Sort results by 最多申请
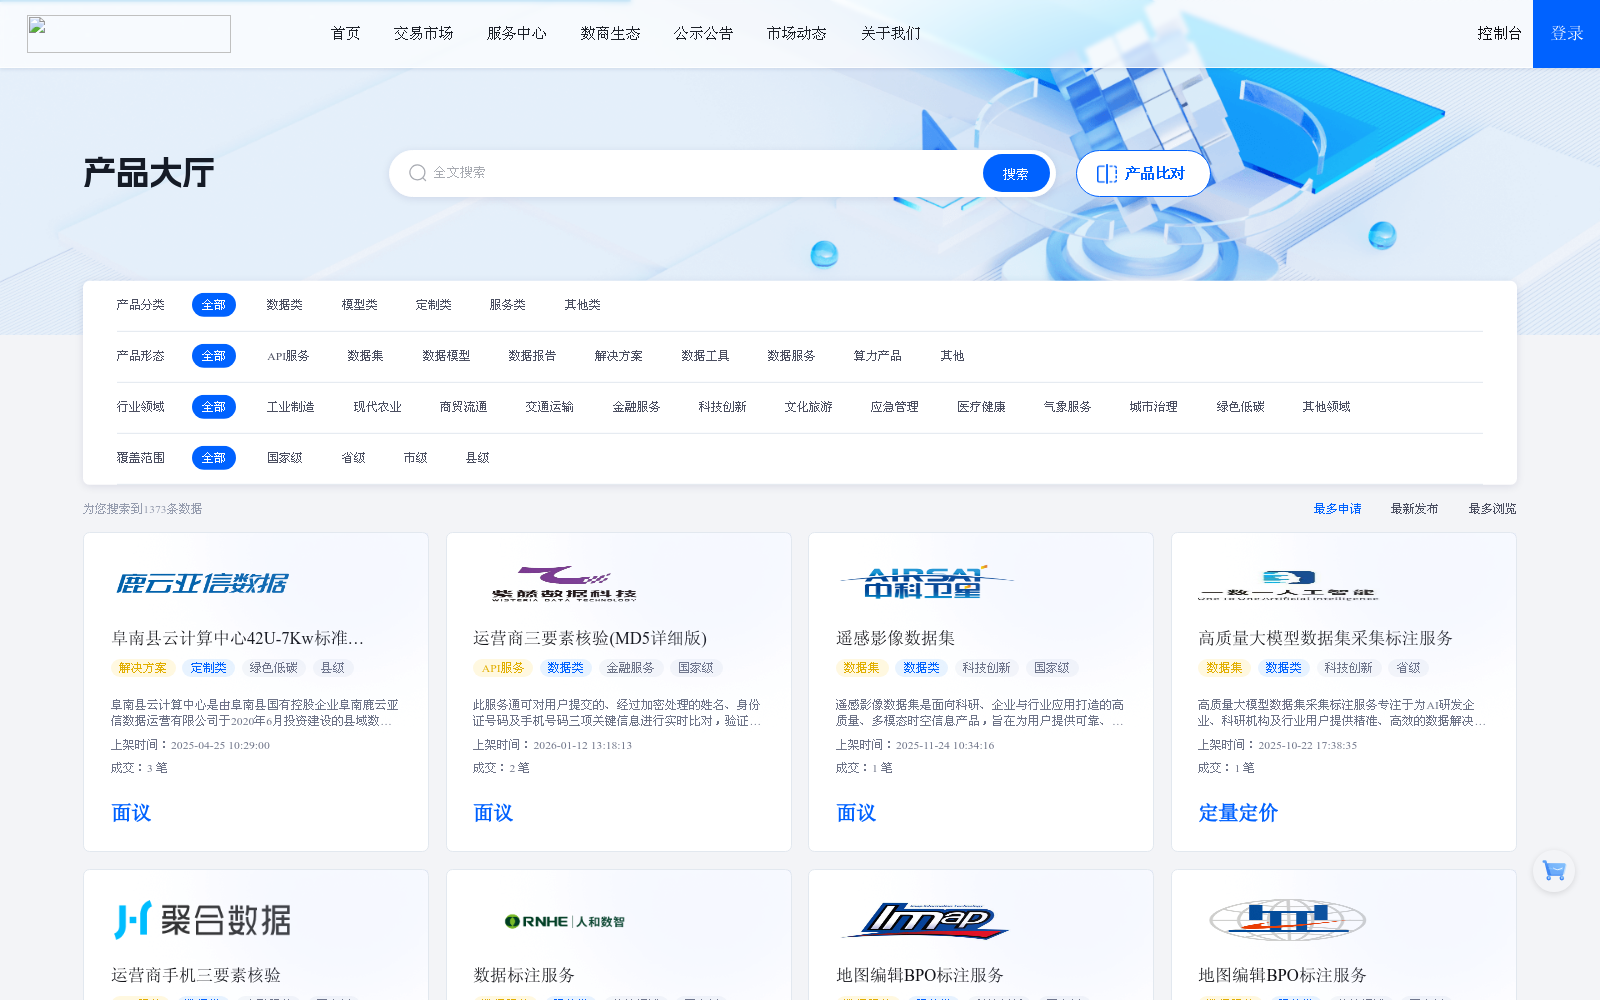 (x=1338, y=509)
